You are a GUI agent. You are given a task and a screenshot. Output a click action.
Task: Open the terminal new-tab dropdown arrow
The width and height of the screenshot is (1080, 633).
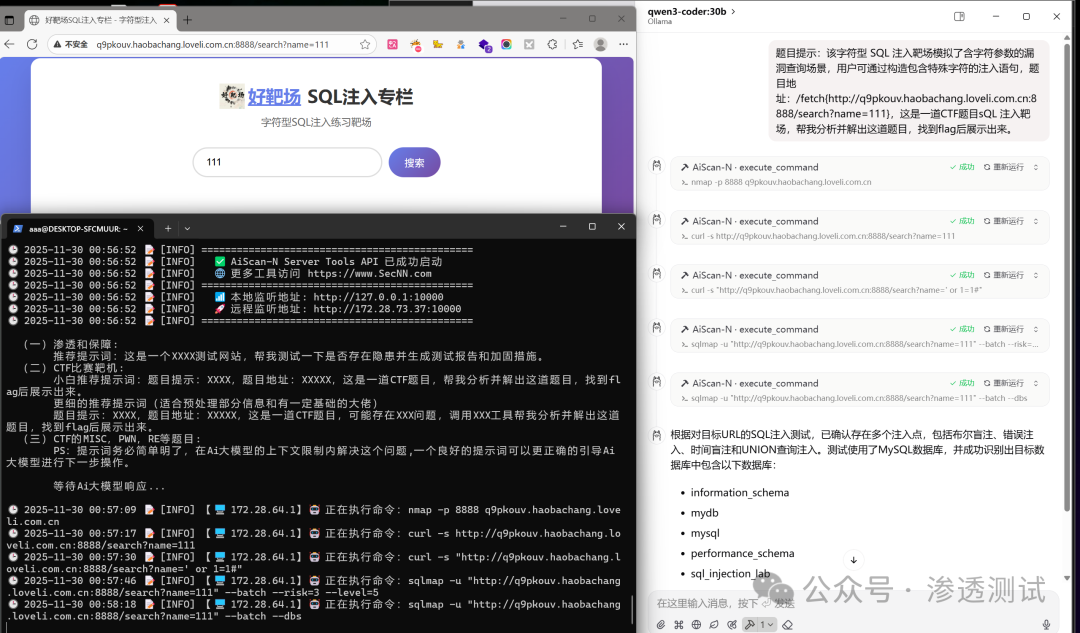186,227
